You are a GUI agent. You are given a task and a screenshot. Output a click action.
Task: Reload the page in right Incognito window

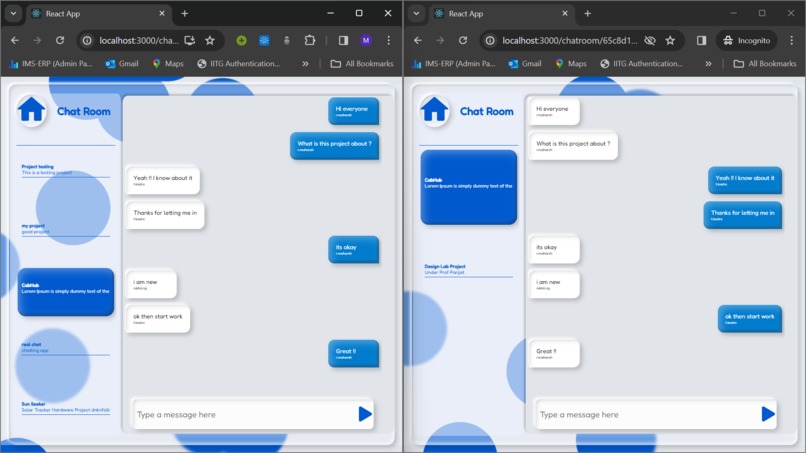pyautogui.click(x=463, y=40)
